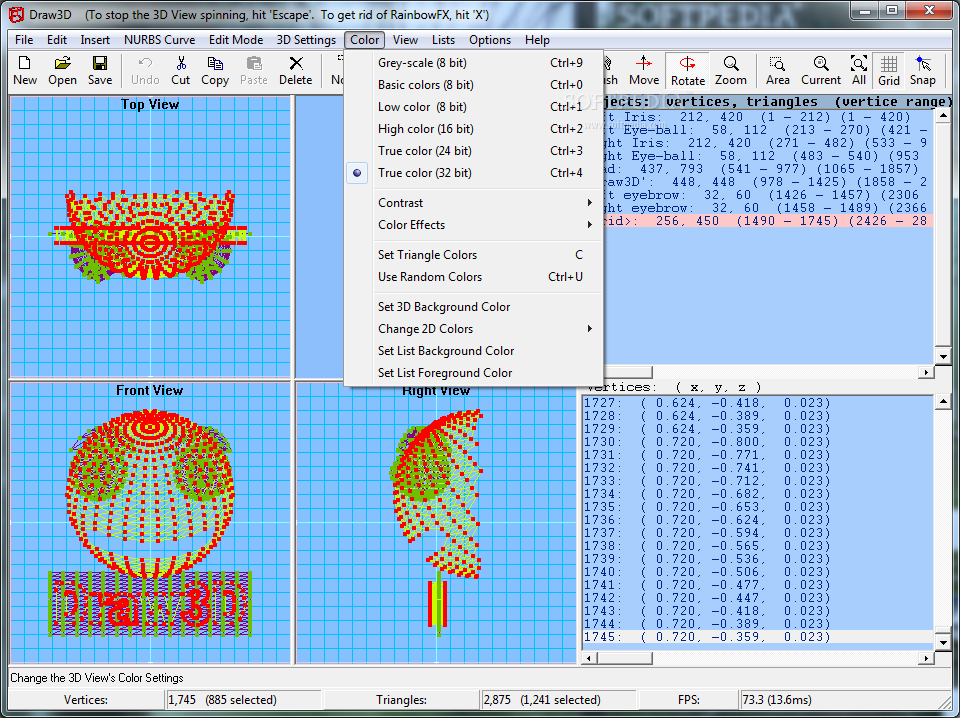Cut selection with the scissors icon

(181, 70)
